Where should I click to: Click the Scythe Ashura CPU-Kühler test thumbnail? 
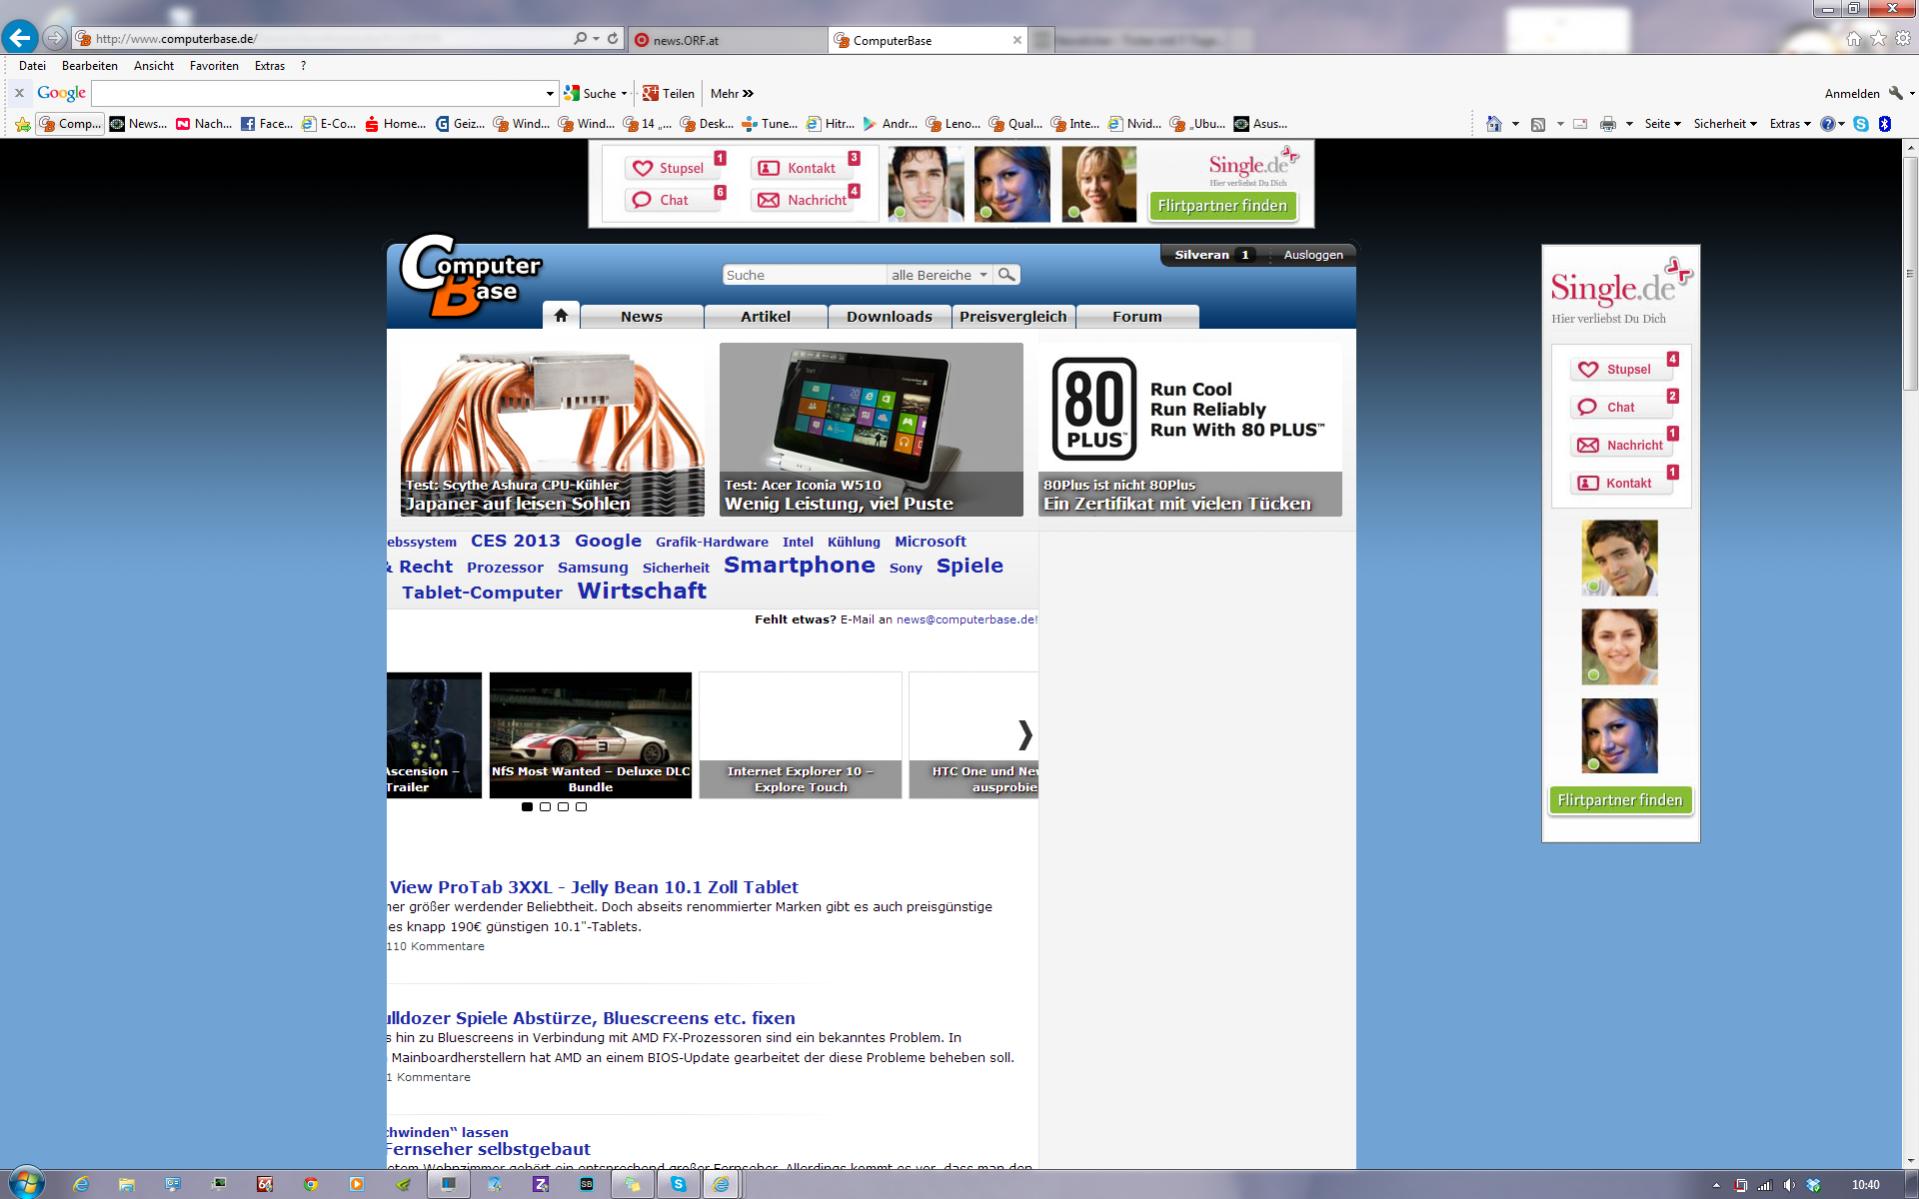(552, 430)
